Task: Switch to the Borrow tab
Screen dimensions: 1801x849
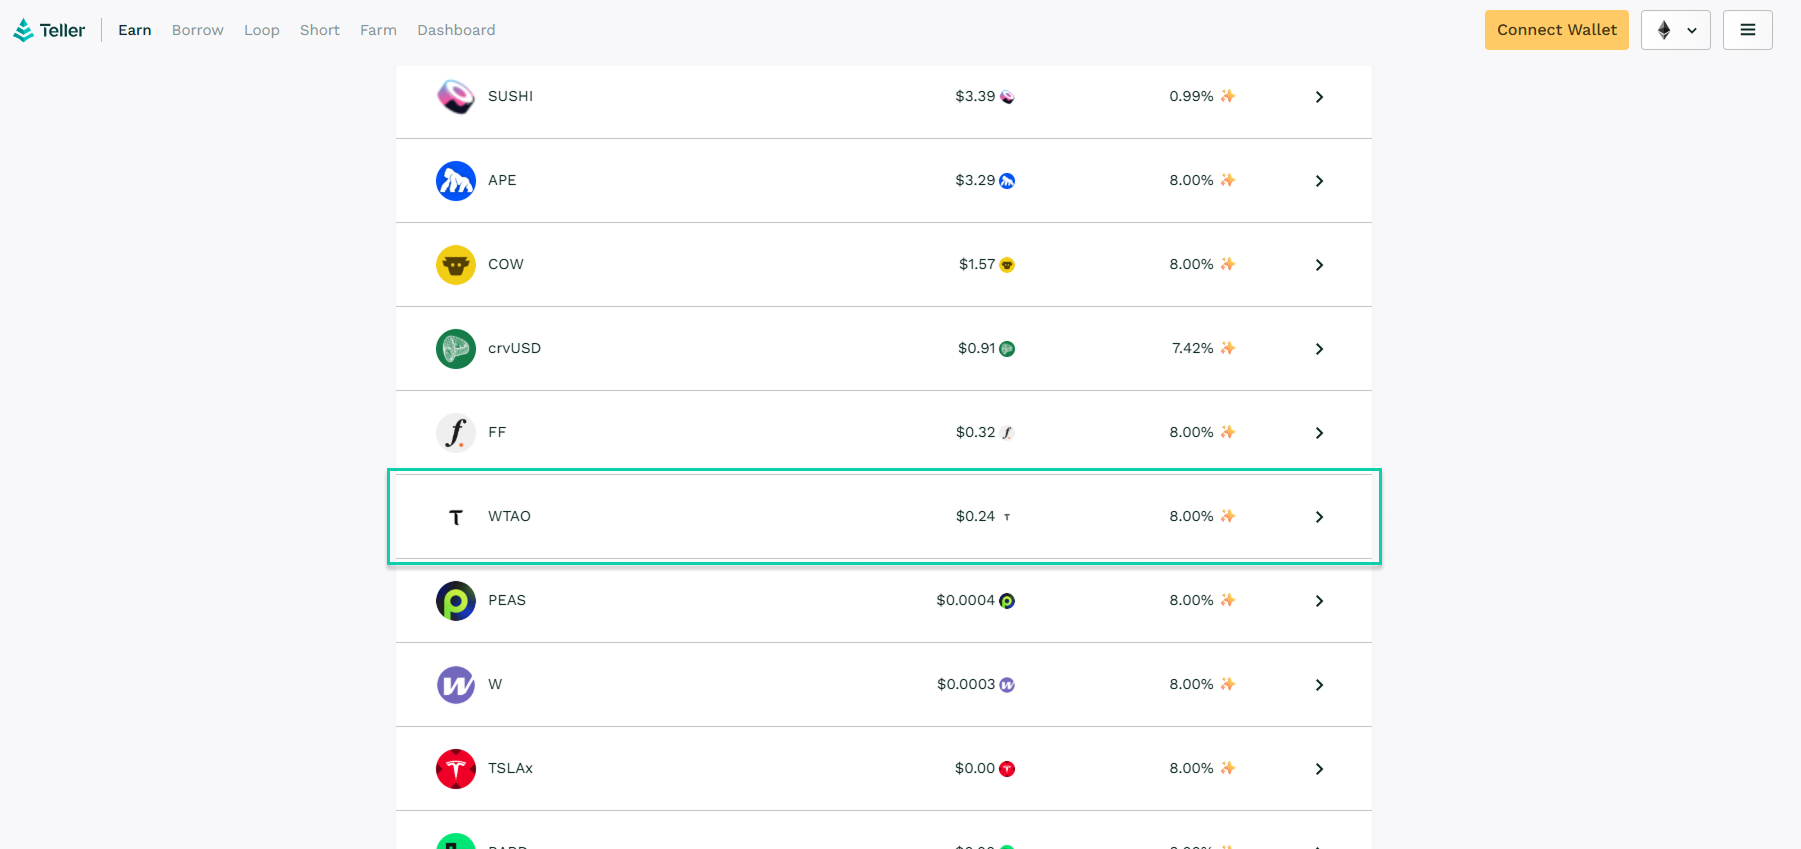Action: pyautogui.click(x=197, y=30)
